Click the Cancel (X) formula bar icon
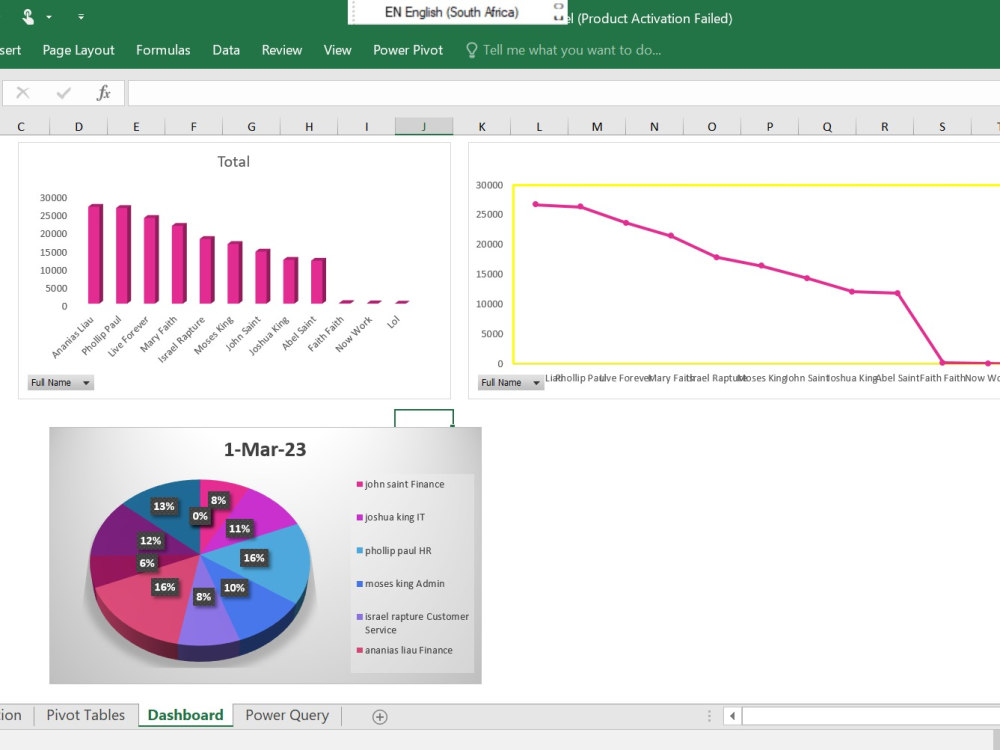The height and width of the screenshot is (750, 1000). 22,92
